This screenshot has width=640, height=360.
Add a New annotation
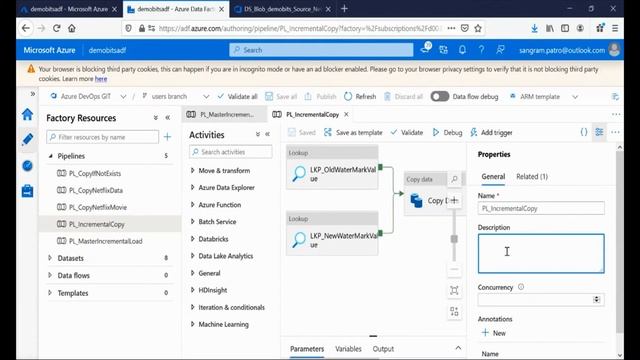click(493, 333)
